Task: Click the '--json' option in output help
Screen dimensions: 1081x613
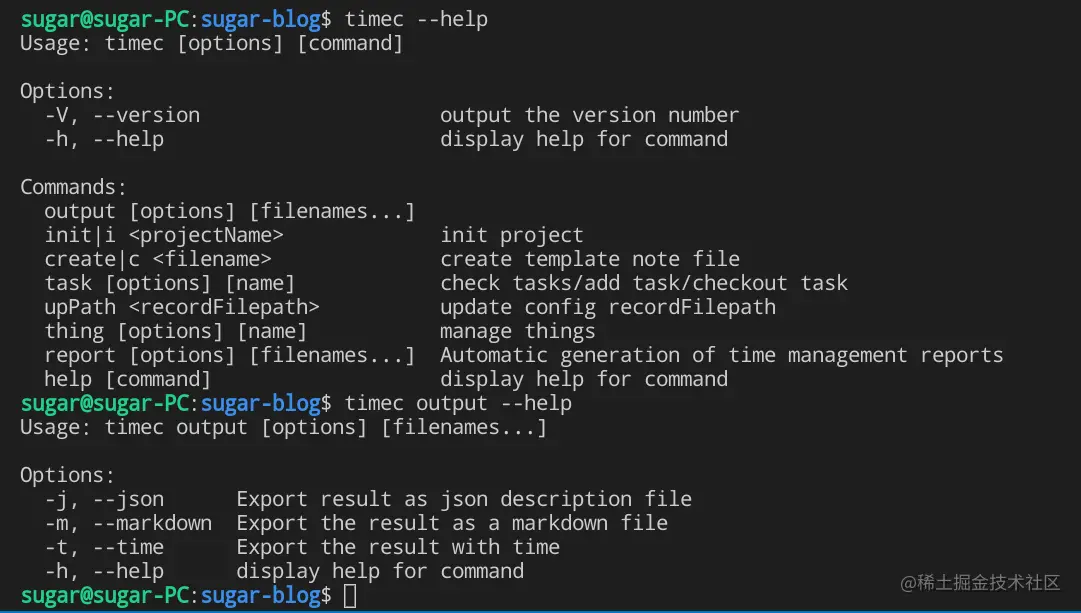Action: point(128,499)
